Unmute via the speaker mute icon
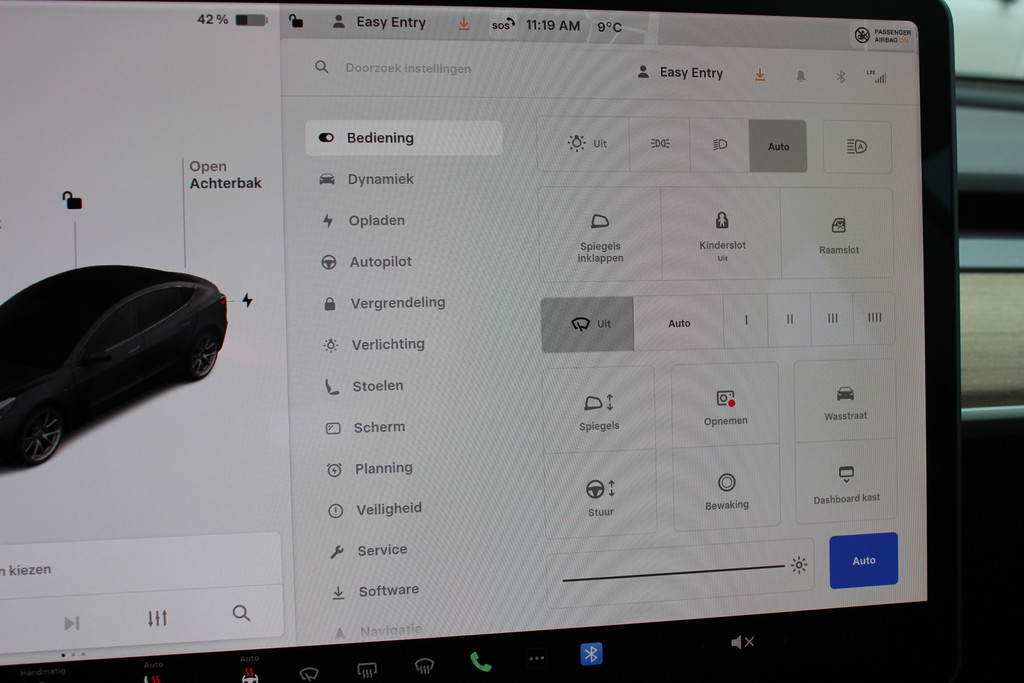Image resolution: width=1024 pixels, height=683 pixels. point(742,642)
